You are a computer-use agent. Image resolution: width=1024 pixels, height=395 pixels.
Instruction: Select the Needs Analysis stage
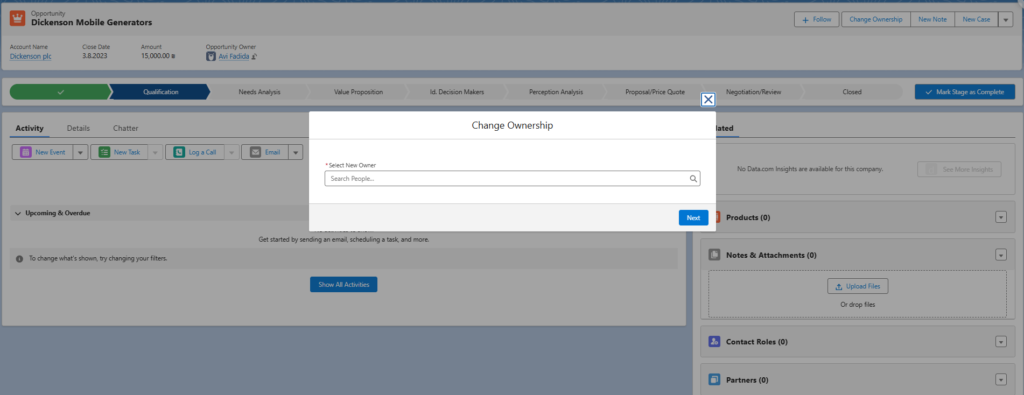259,92
